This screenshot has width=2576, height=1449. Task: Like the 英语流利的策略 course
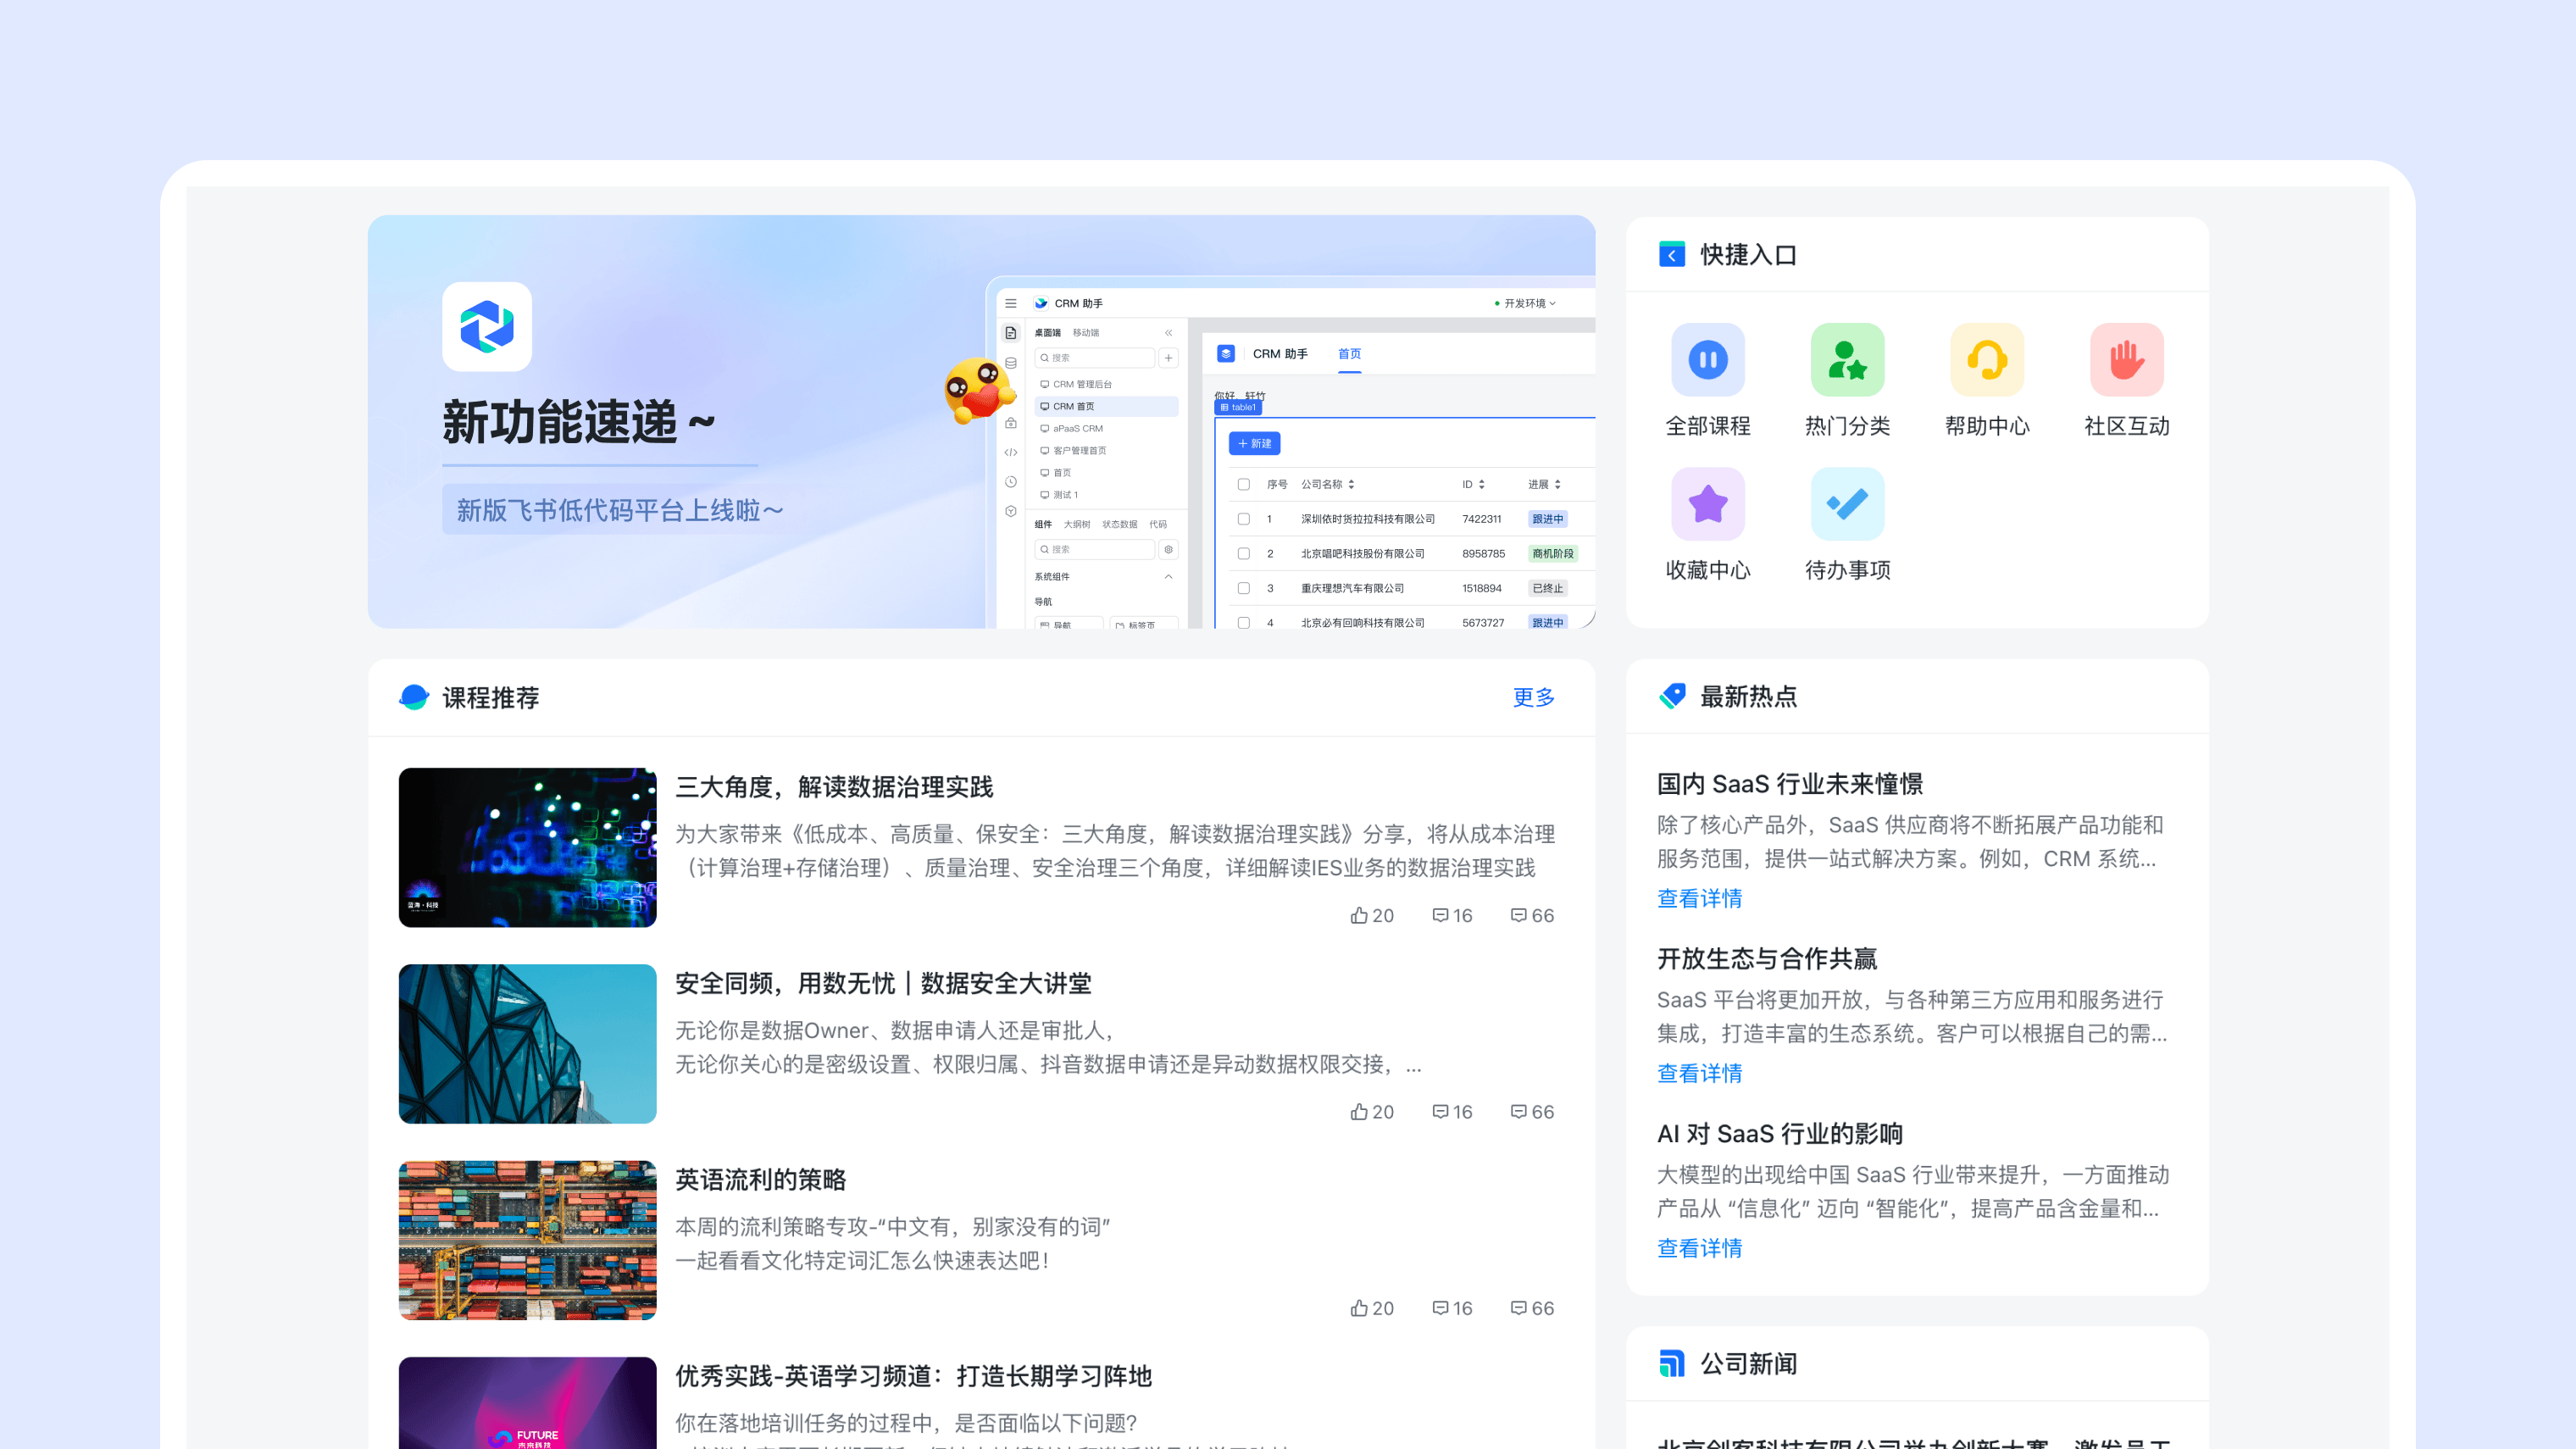1359,1307
